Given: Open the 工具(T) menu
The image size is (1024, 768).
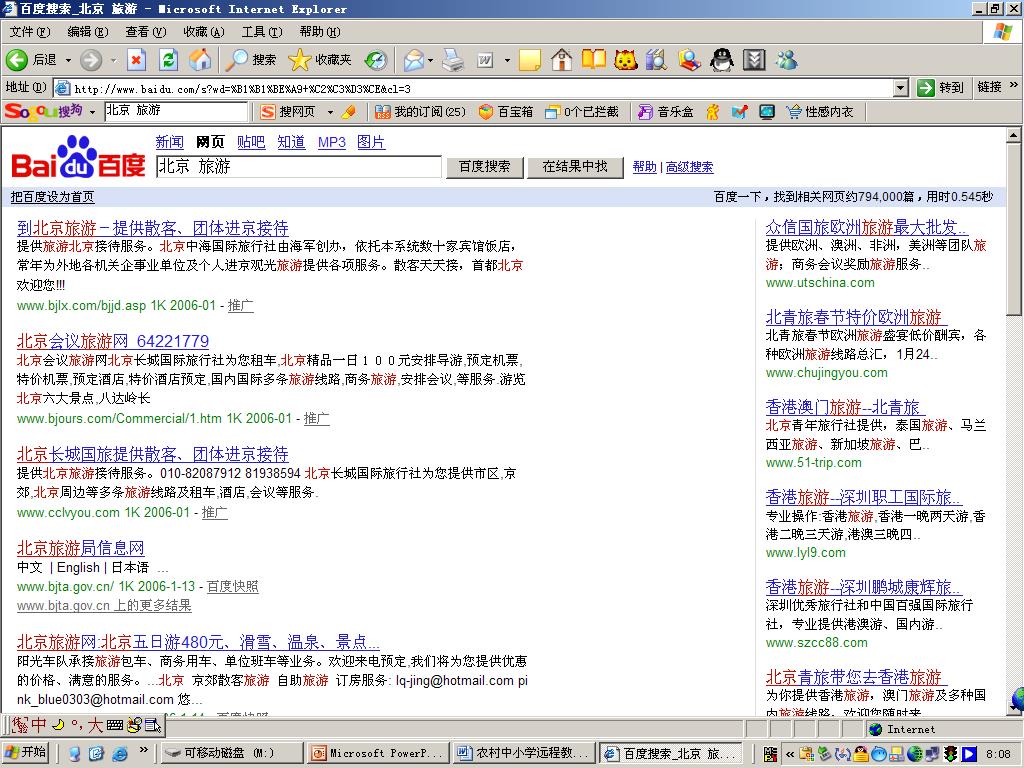Looking at the screenshot, I should click(262, 31).
